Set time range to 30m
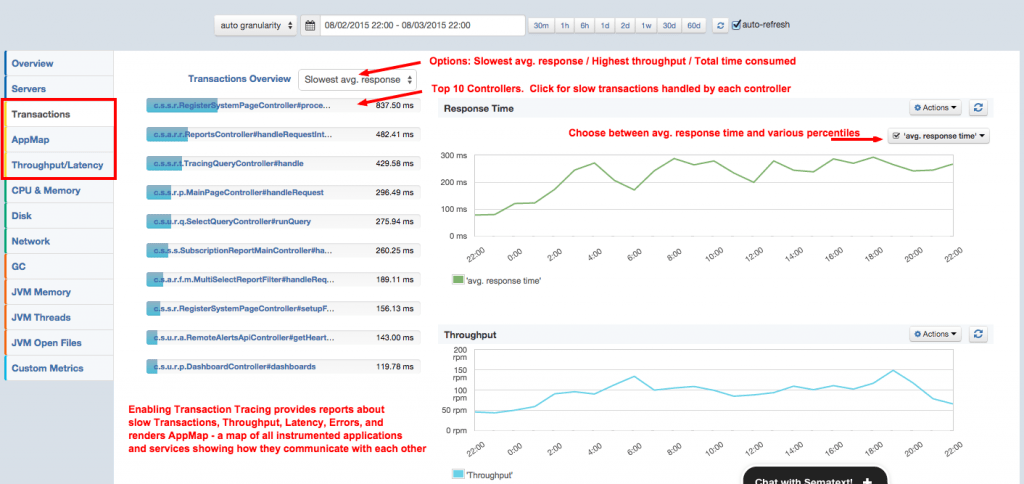 (541, 24)
